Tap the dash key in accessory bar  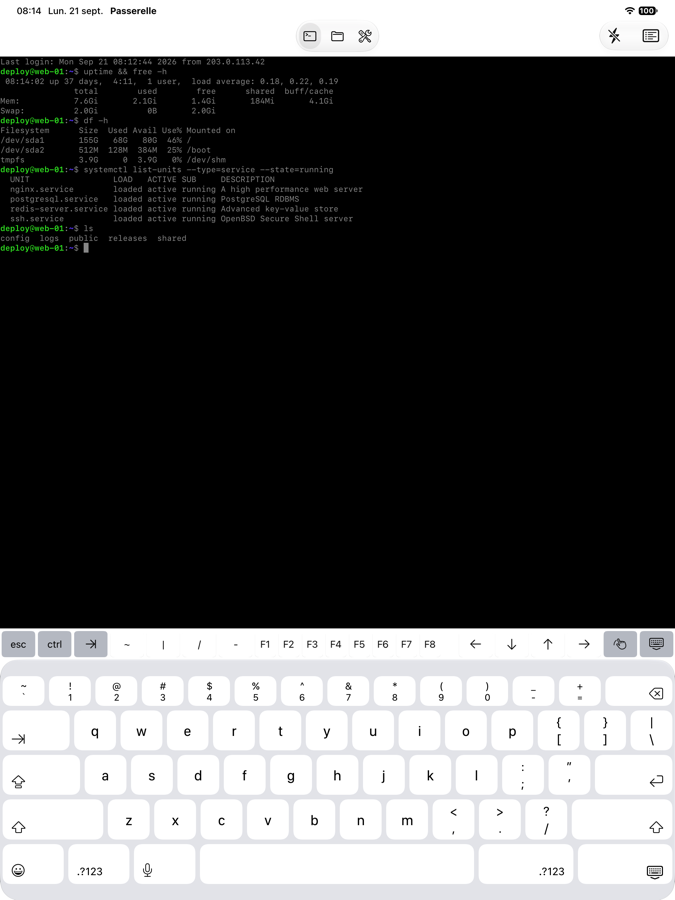(235, 644)
